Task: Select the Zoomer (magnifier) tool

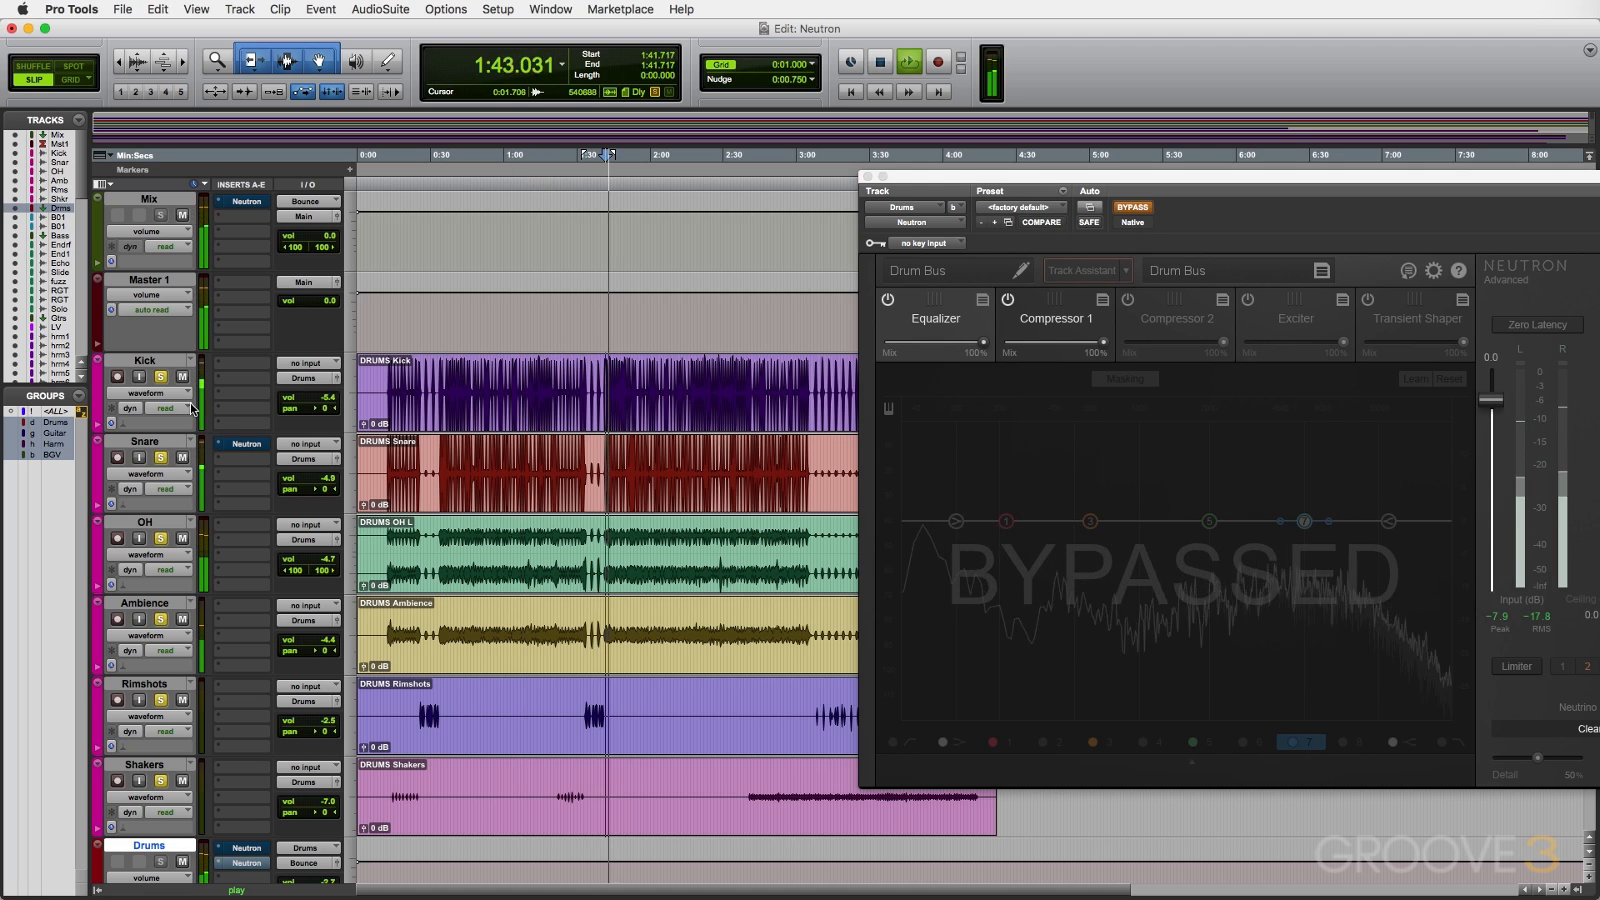Action: pos(216,62)
